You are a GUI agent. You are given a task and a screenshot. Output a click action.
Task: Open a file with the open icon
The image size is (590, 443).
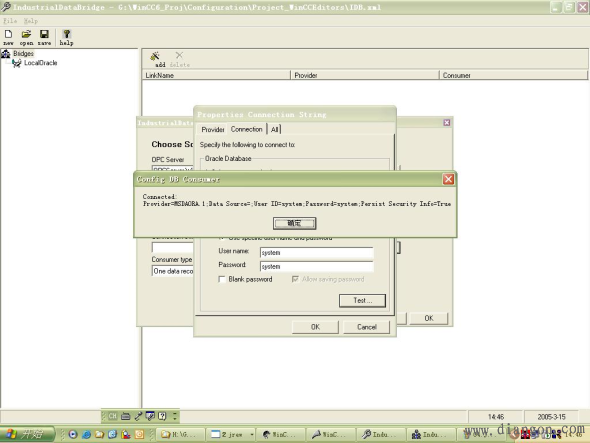pyautogui.click(x=26, y=38)
